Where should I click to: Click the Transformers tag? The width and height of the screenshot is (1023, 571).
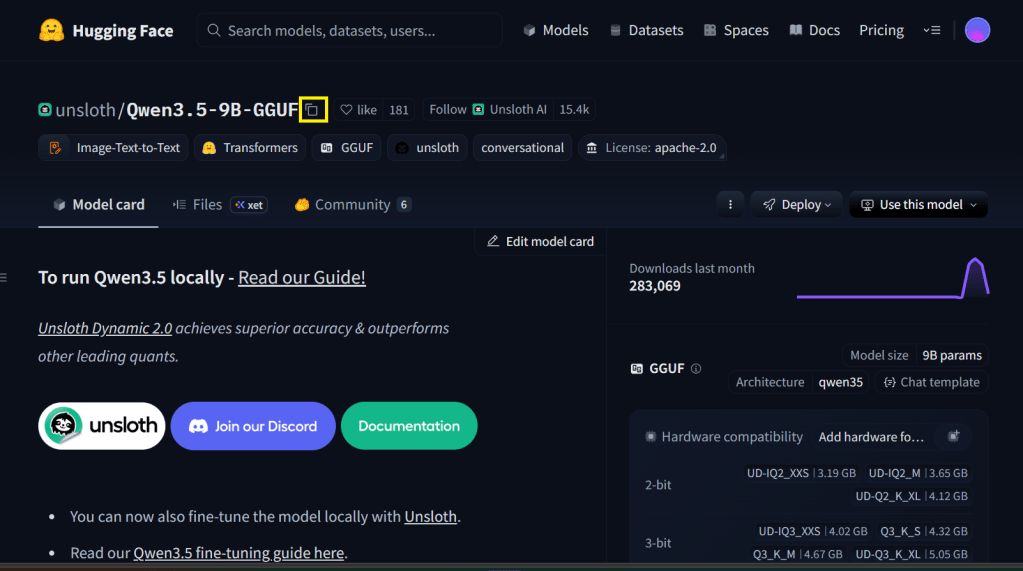pos(250,148)
